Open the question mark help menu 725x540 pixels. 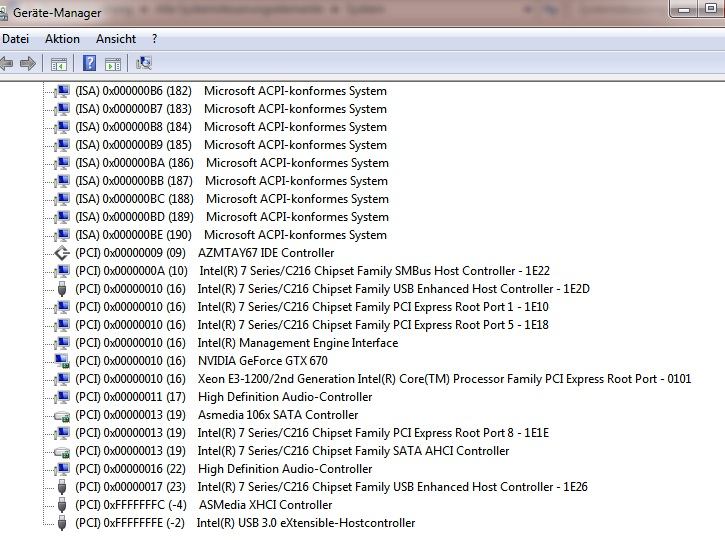(154, 39)
